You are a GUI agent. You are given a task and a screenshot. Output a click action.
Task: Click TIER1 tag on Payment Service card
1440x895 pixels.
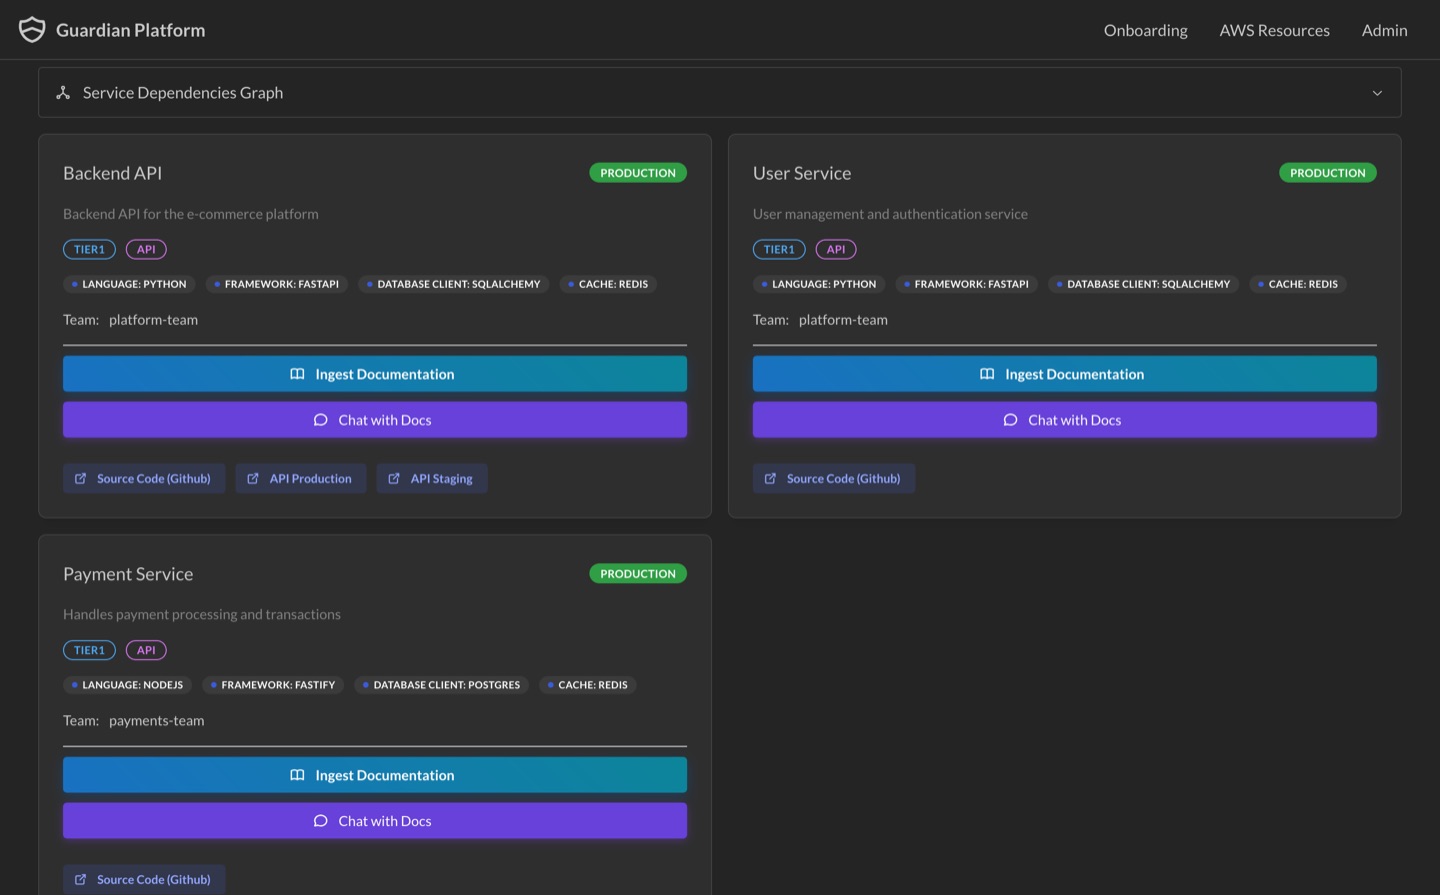coord(89,650)
